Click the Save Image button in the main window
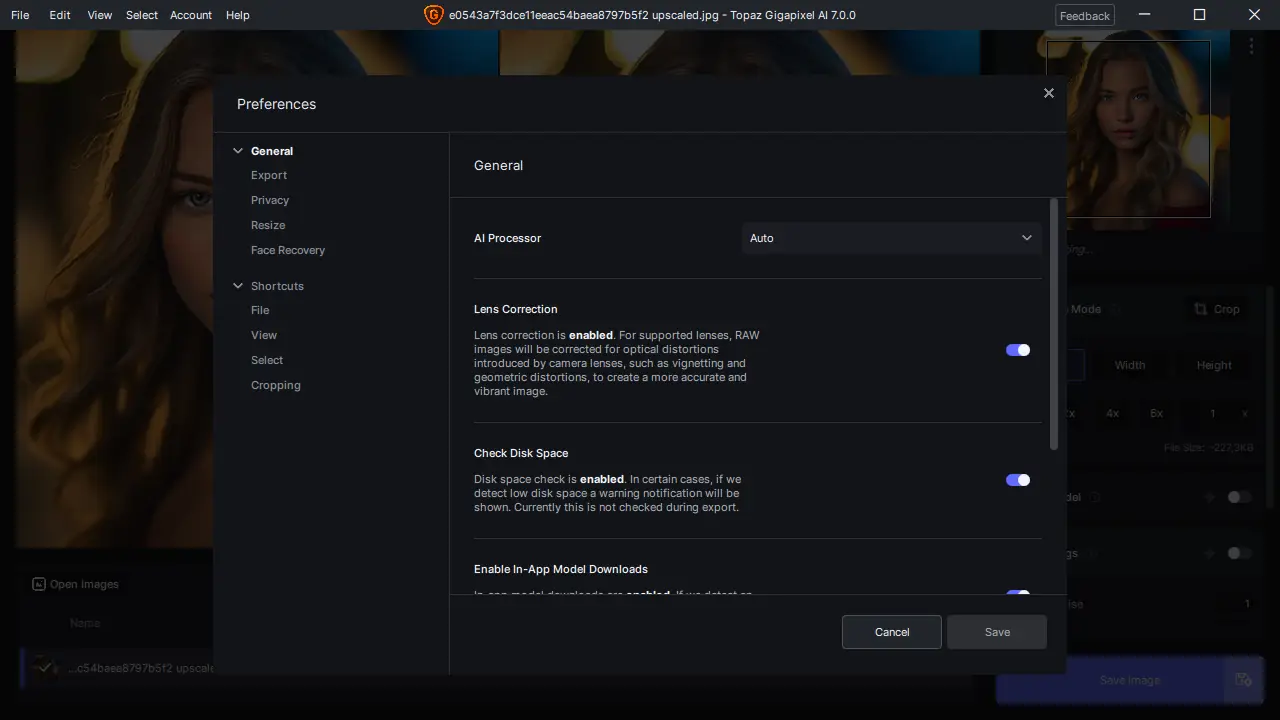 [x=1130, y=680]
